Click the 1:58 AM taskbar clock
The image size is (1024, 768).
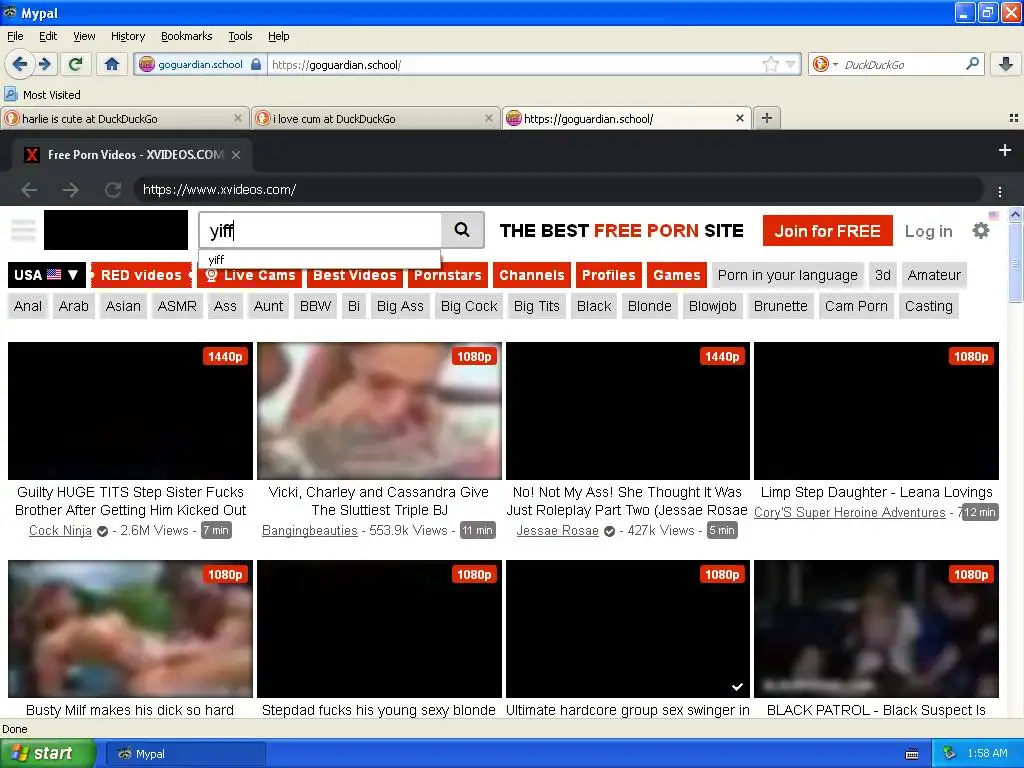pos(987,753)
